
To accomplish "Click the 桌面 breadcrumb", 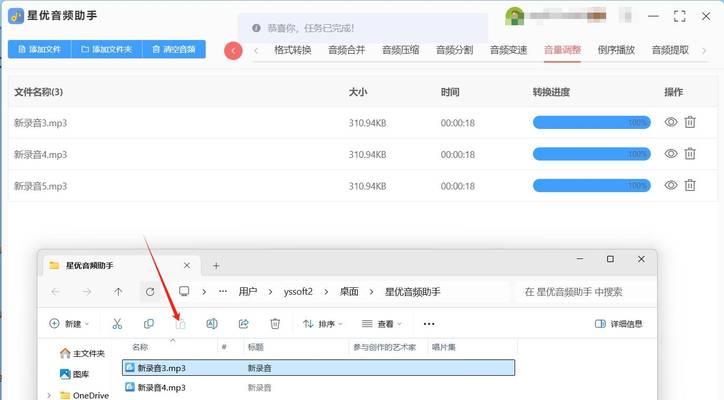I will (x=349, y=291).
